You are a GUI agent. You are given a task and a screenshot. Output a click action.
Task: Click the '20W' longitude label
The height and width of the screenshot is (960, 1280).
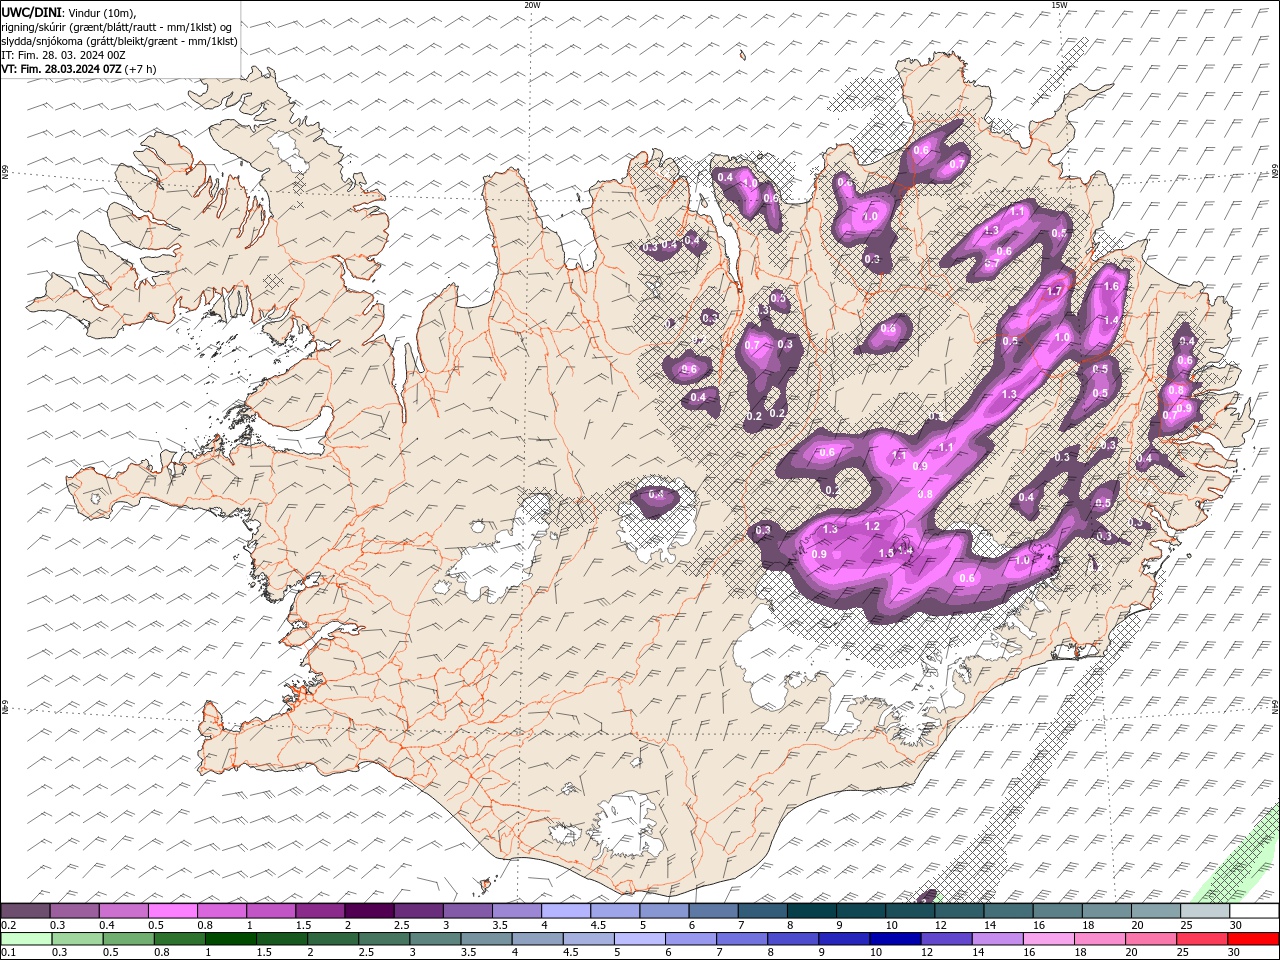tap(532, 5)
